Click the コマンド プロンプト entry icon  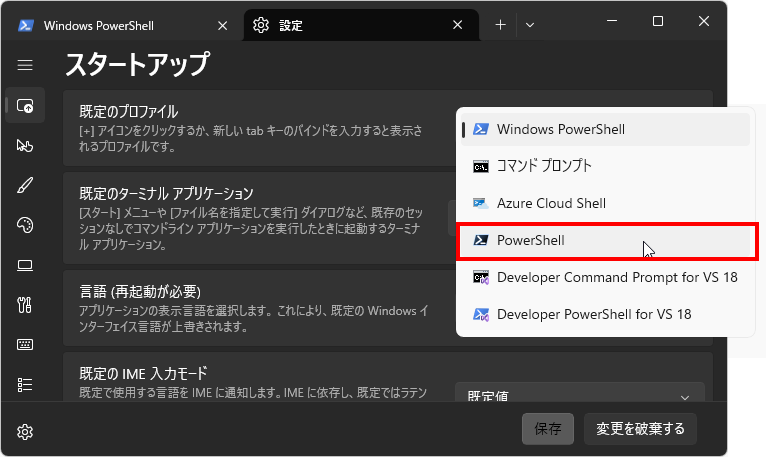[x=481, y=167]
